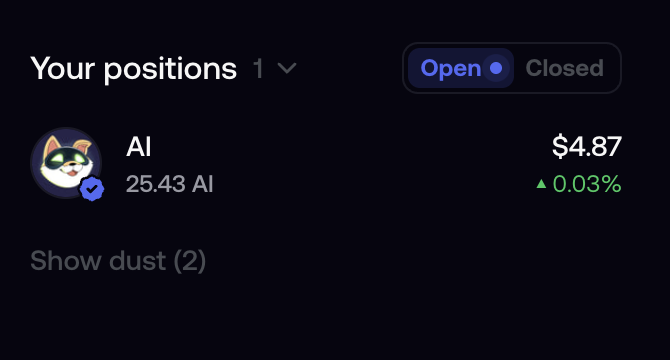This screenshot has width=670, height=360.
Task: Click the blue verified checkmark badge
Action: point(92,189)
